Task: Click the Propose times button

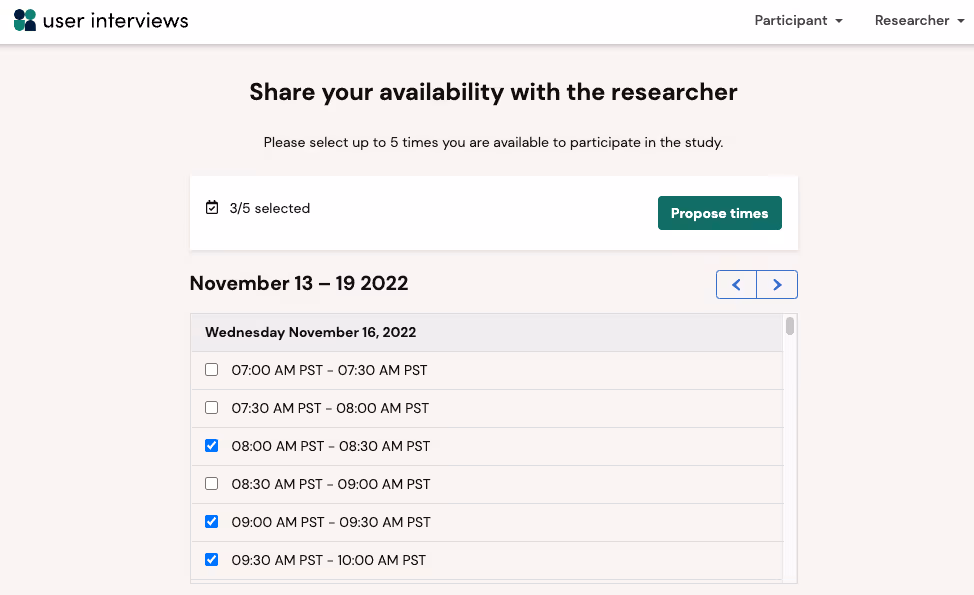Action: [x=719, y=213]
